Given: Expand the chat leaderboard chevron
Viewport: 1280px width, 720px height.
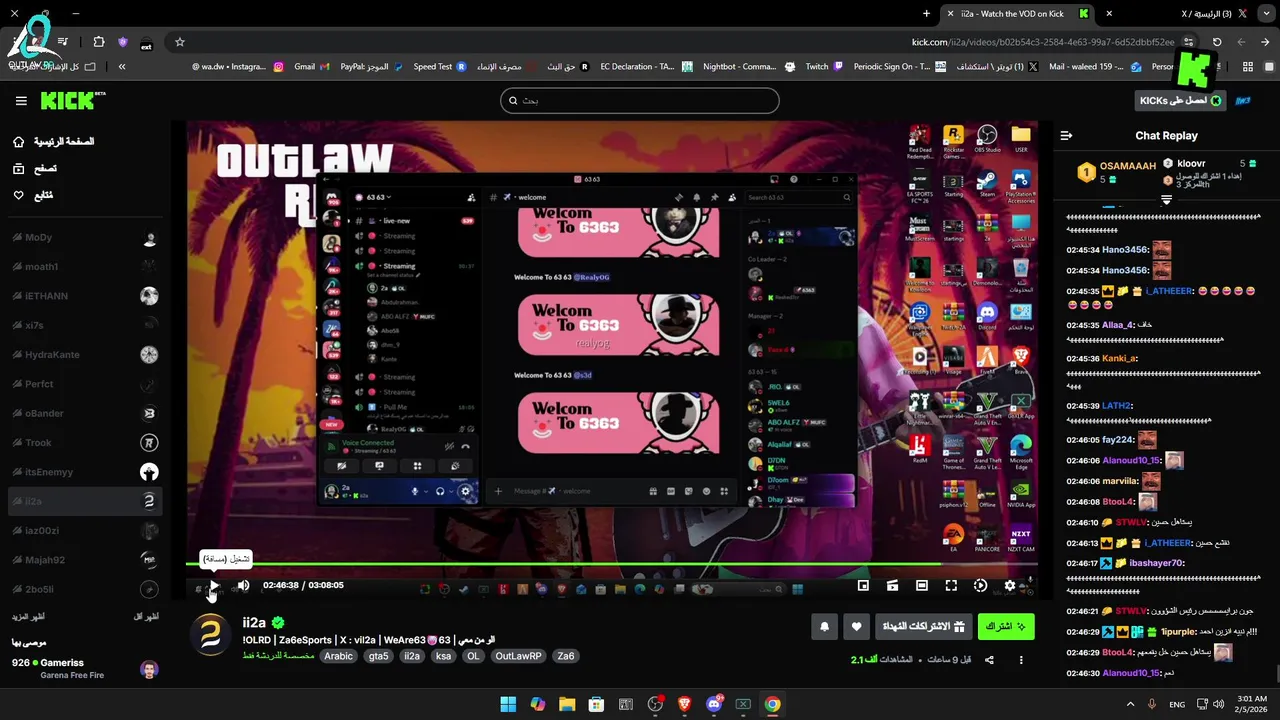Looking at the screenshot, I should pyautogui.click(x=1166, y=200).
